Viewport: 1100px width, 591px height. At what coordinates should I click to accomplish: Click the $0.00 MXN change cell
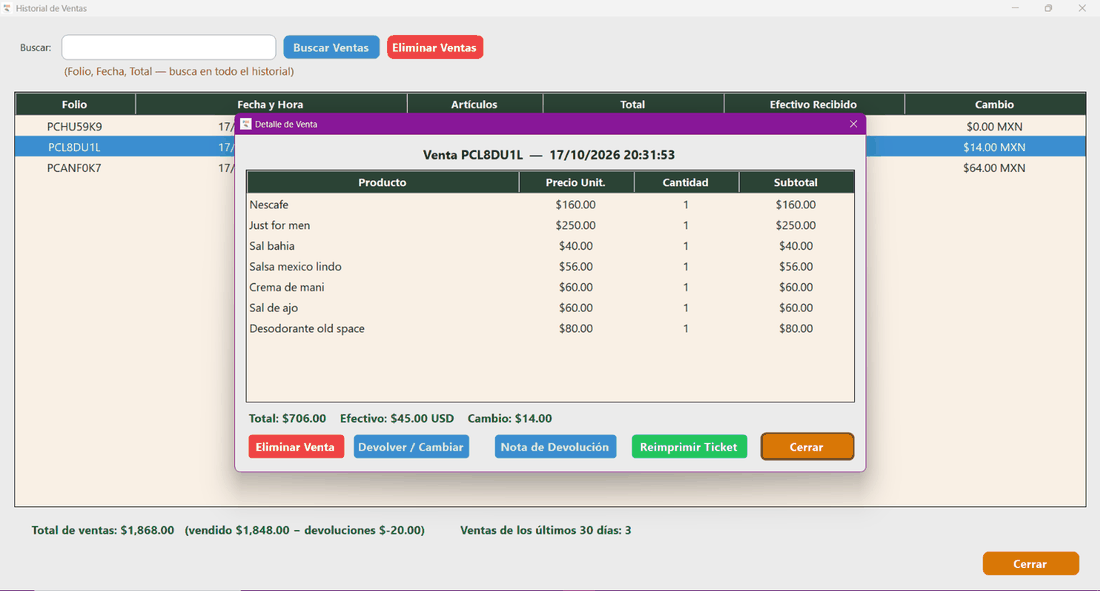point(995,127)
